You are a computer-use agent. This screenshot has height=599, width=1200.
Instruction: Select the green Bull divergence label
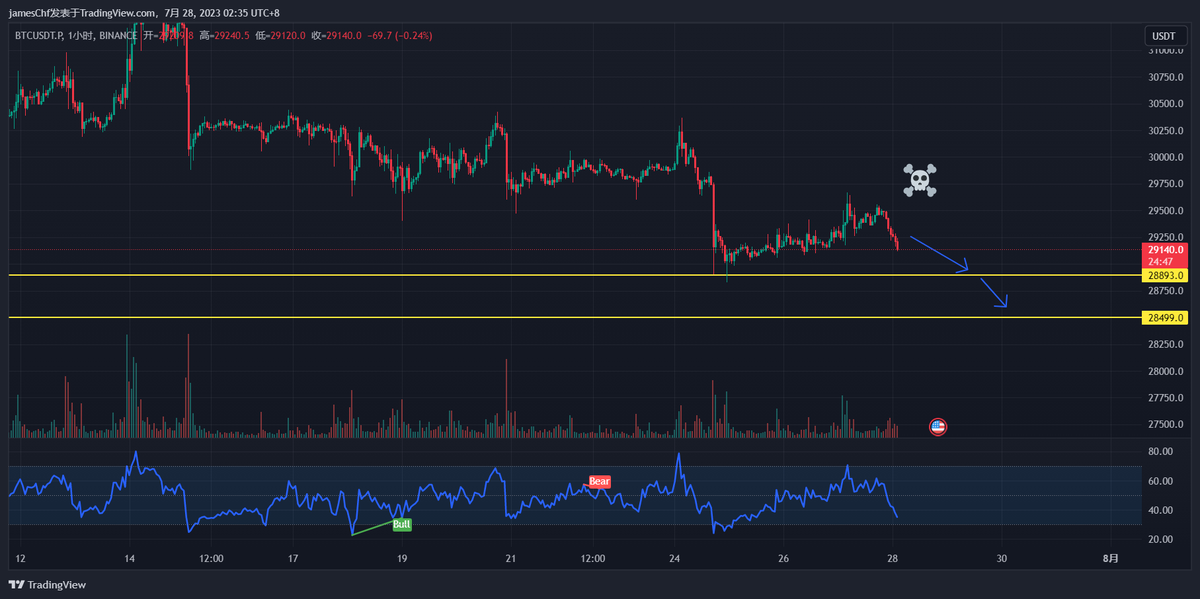(x=401, y=524)
